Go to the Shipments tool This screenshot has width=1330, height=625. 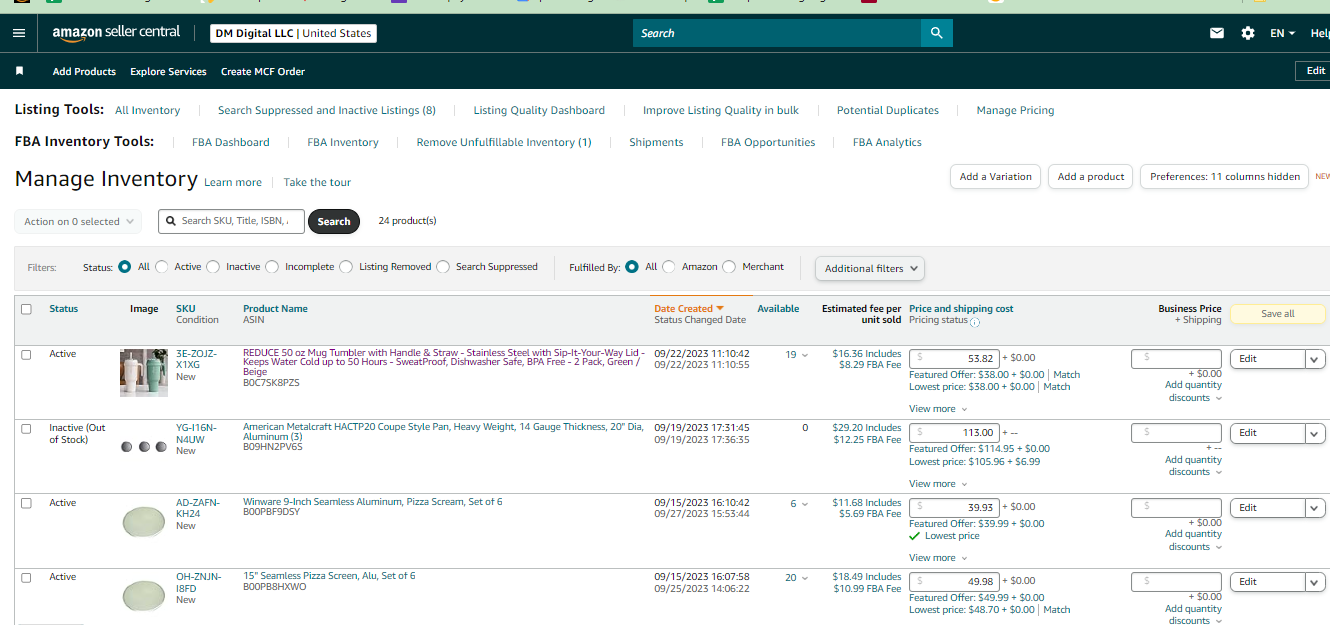click(x=656, y=142)
